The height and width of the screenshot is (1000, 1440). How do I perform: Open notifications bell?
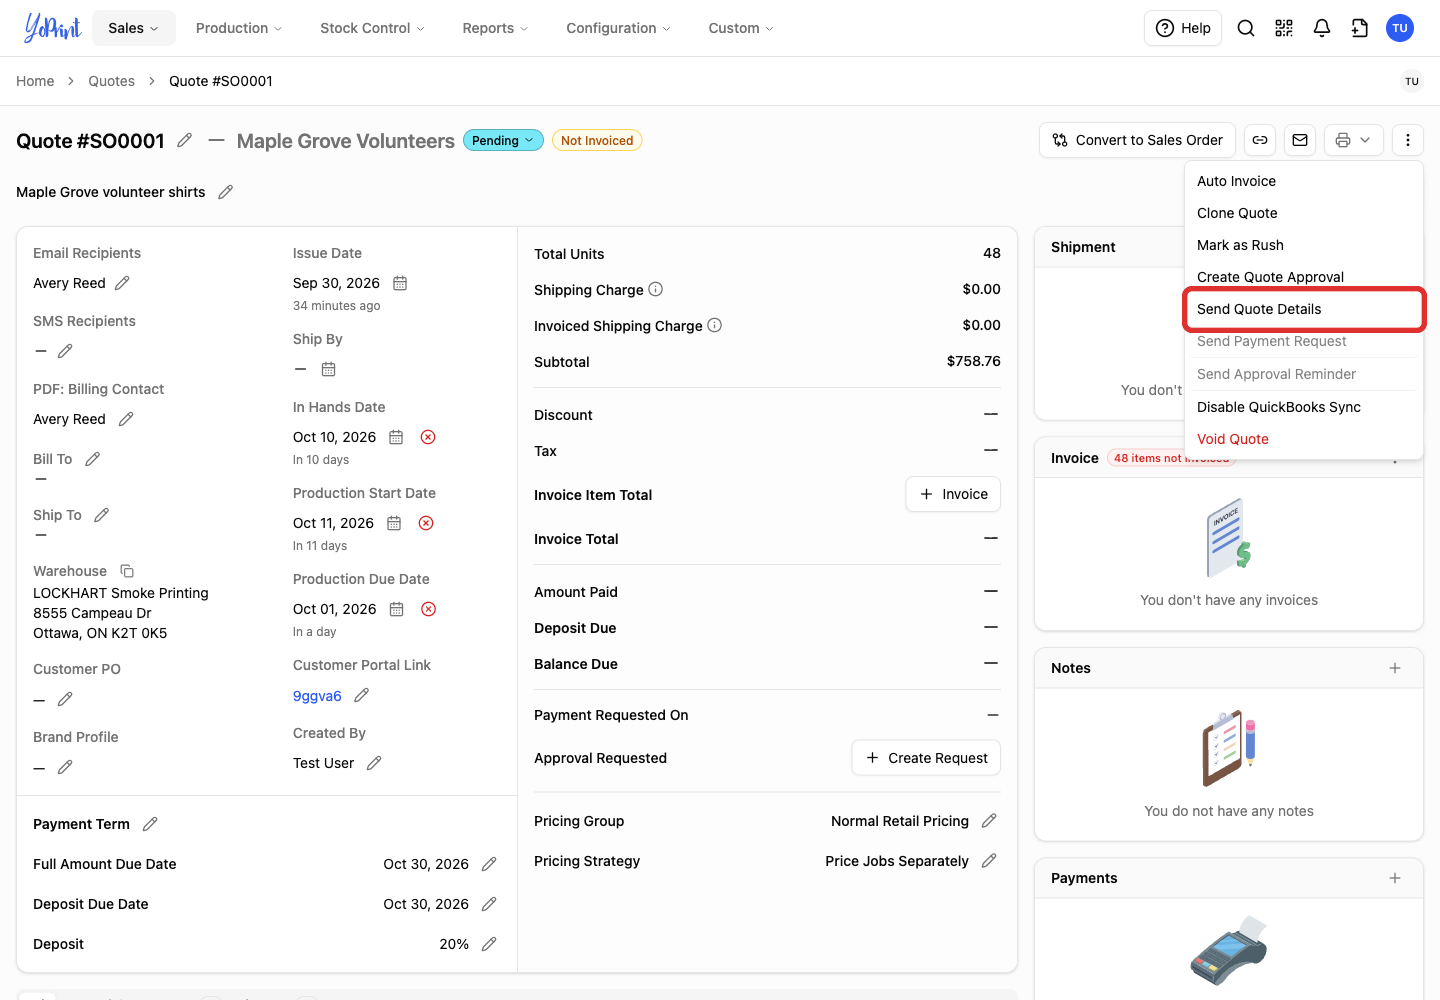pyautogui.click(x=1322, y=28)
